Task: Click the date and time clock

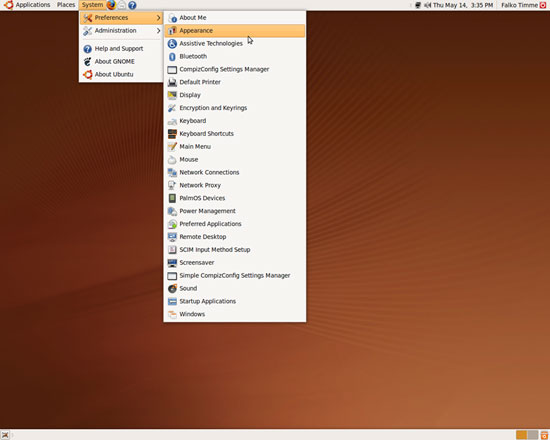Action: tap(463, 5)
